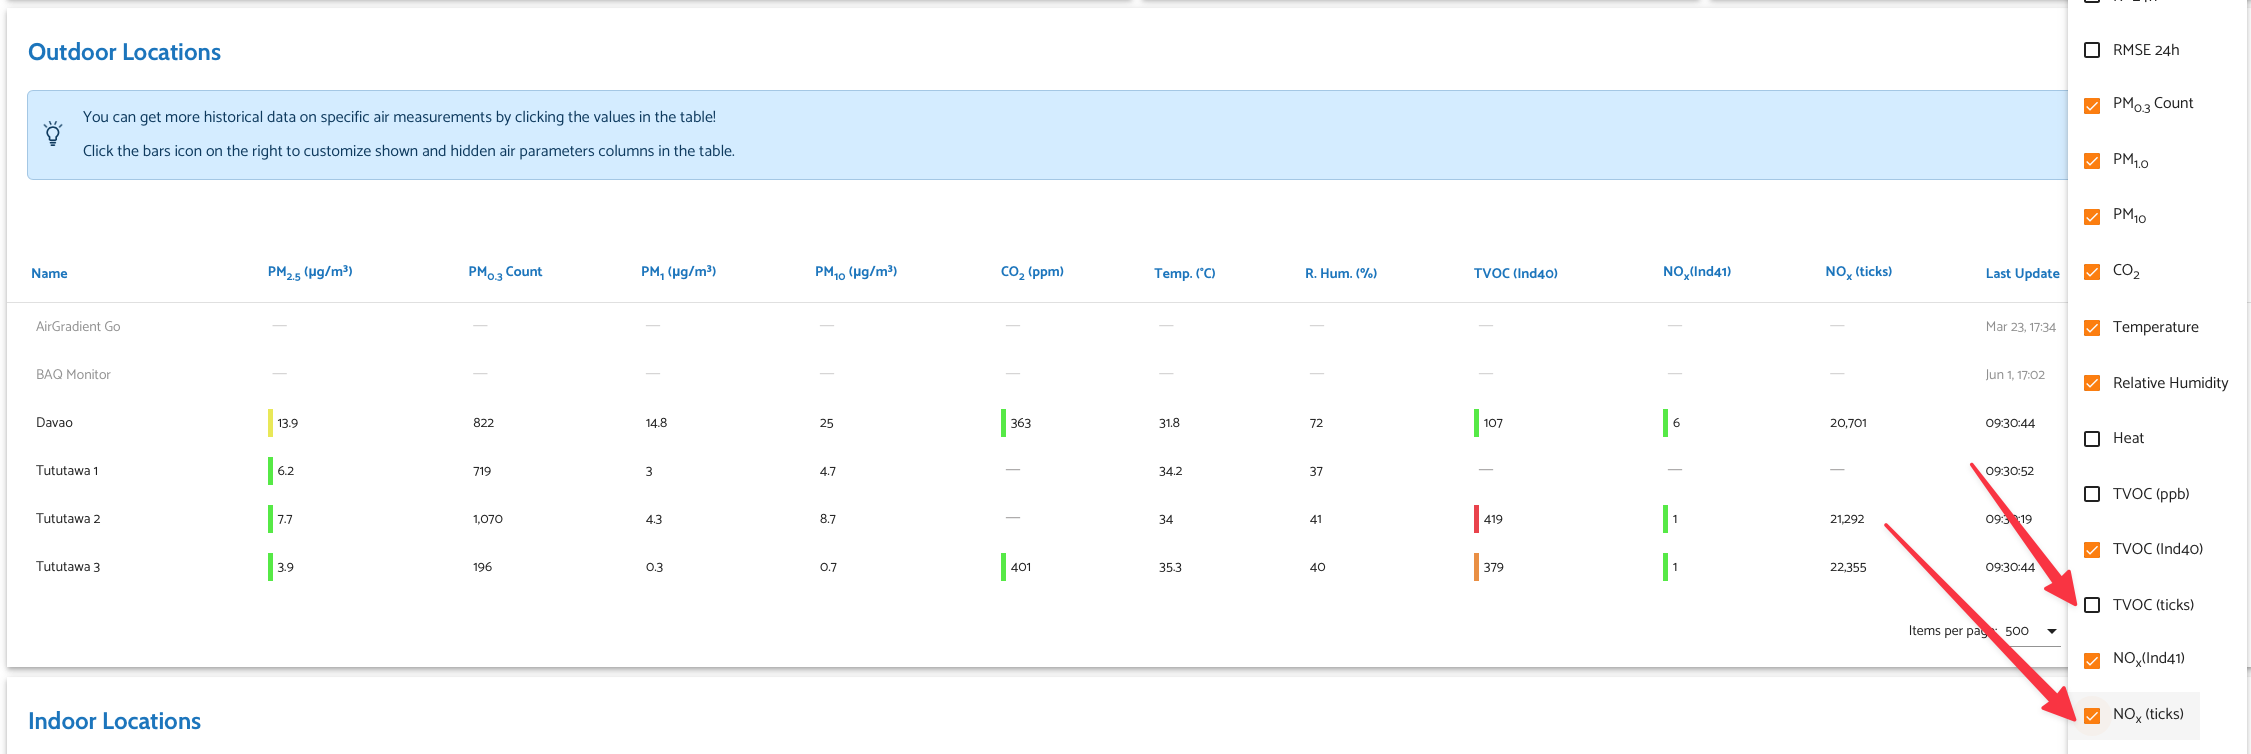Enable the RMSE 24h checkbox
Image resolution: width=2251 pixels, height=754 pixels.
[x=2092, y=50]
